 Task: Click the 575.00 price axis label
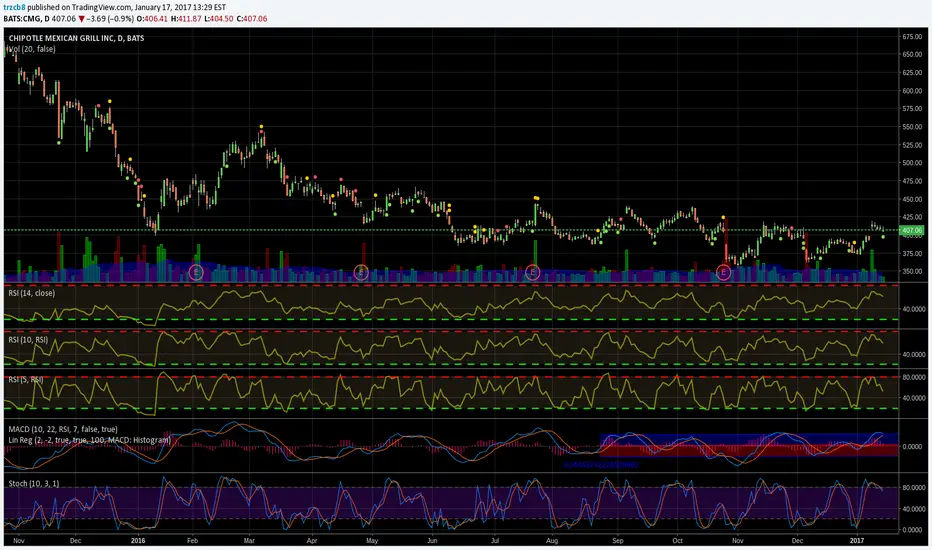[x=911, y=109]
